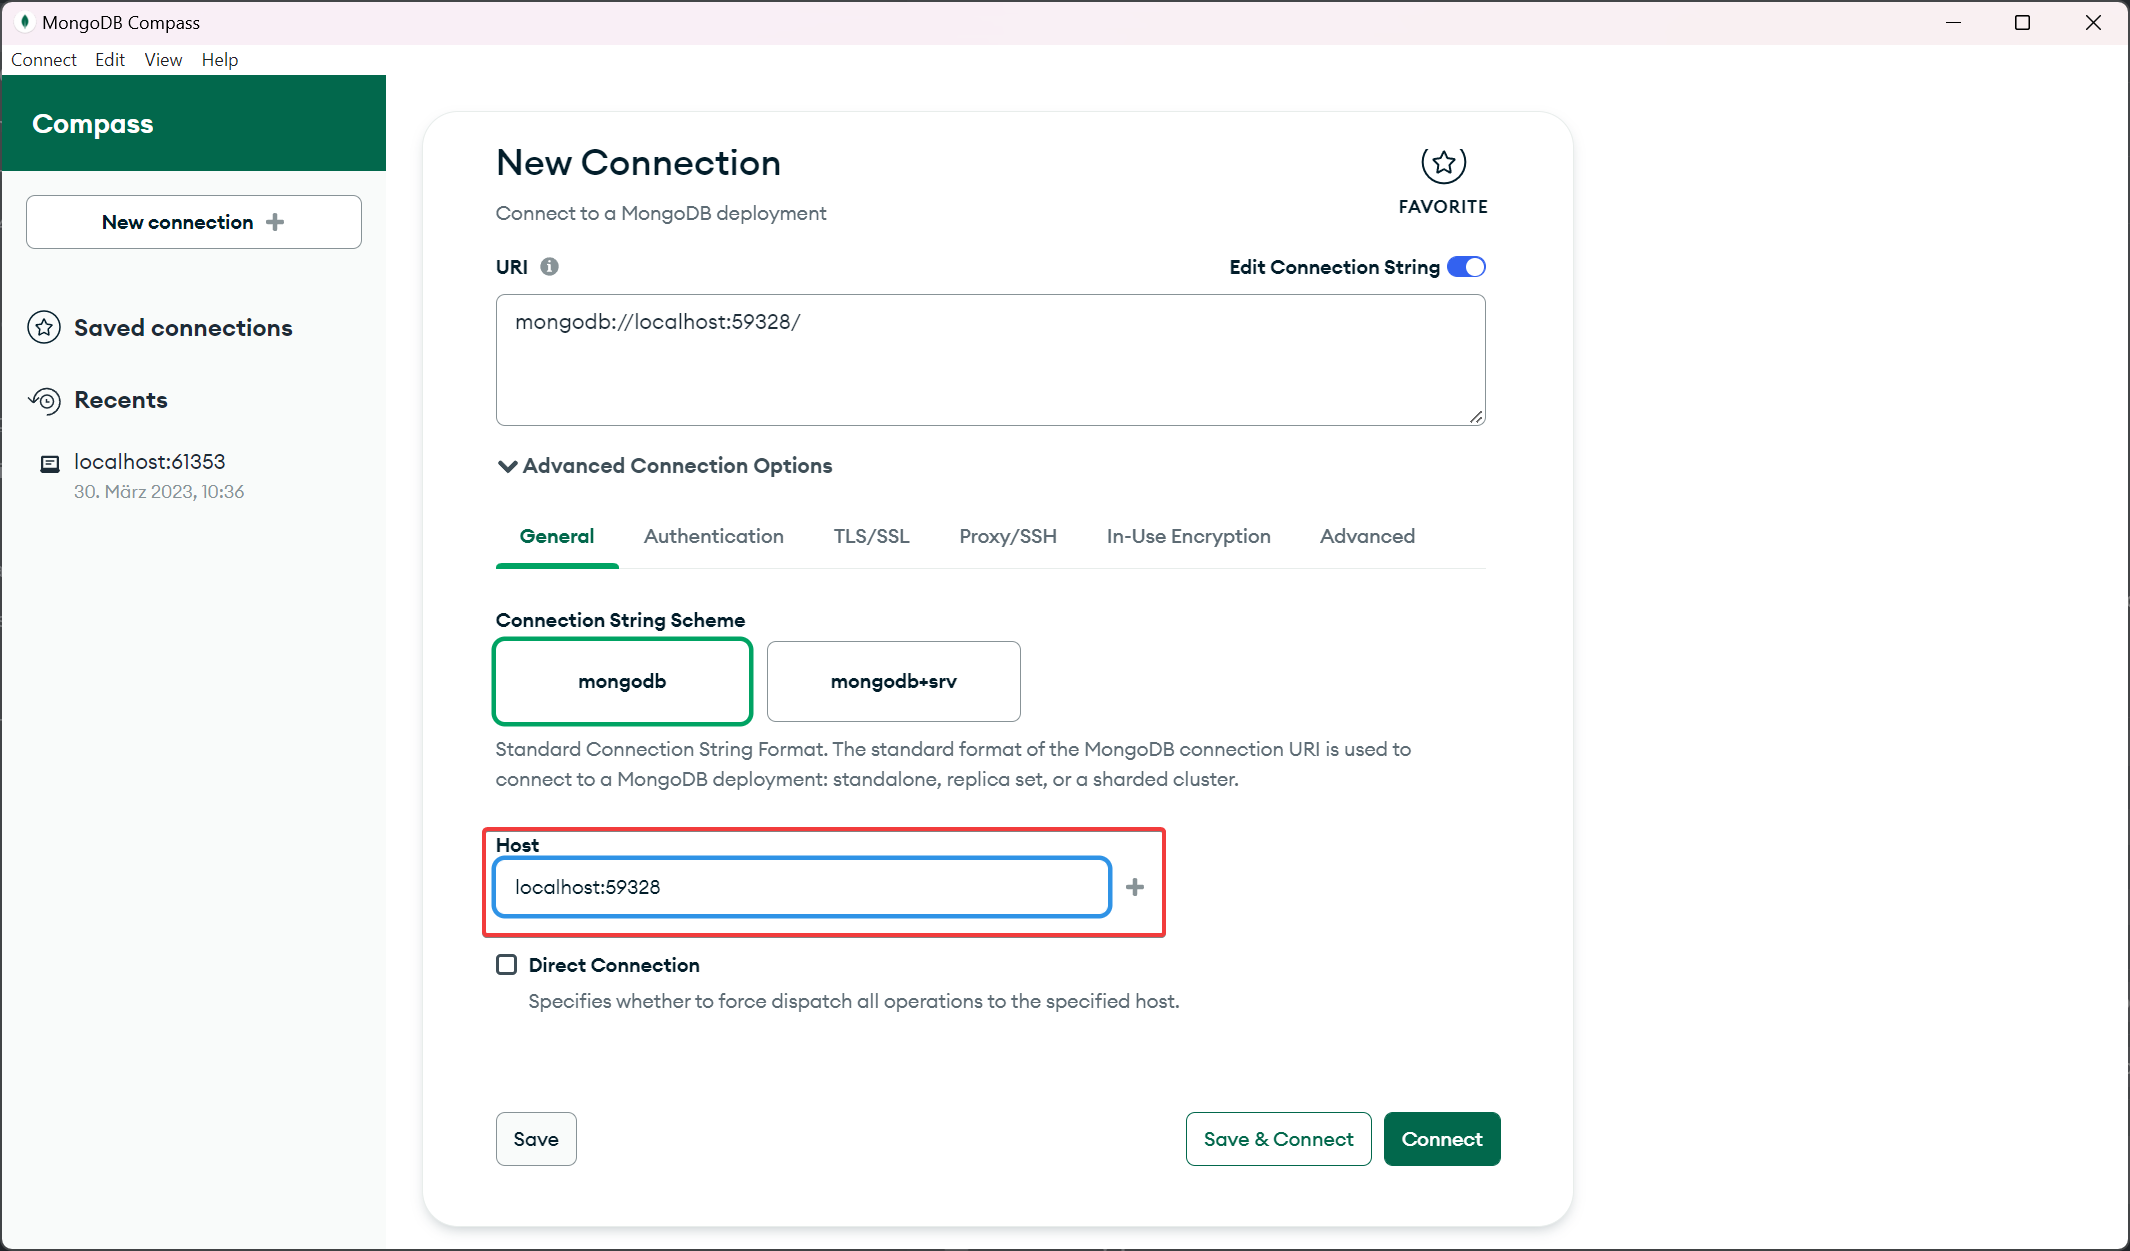Click the URI box resize handle
Screen dimensions: 2130x1251
(1476, 417)
